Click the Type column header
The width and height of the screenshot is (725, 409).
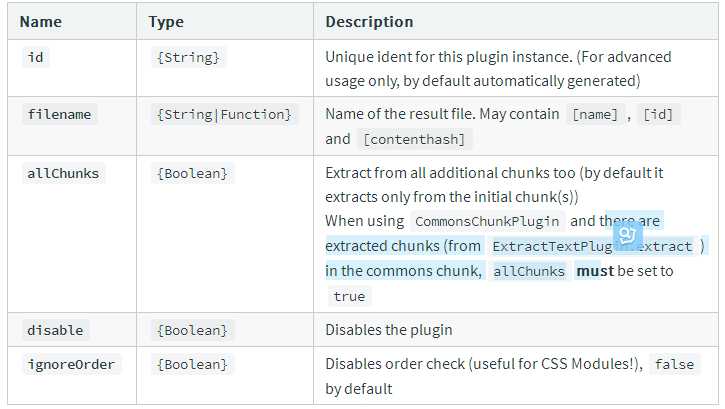pos(166,22)
